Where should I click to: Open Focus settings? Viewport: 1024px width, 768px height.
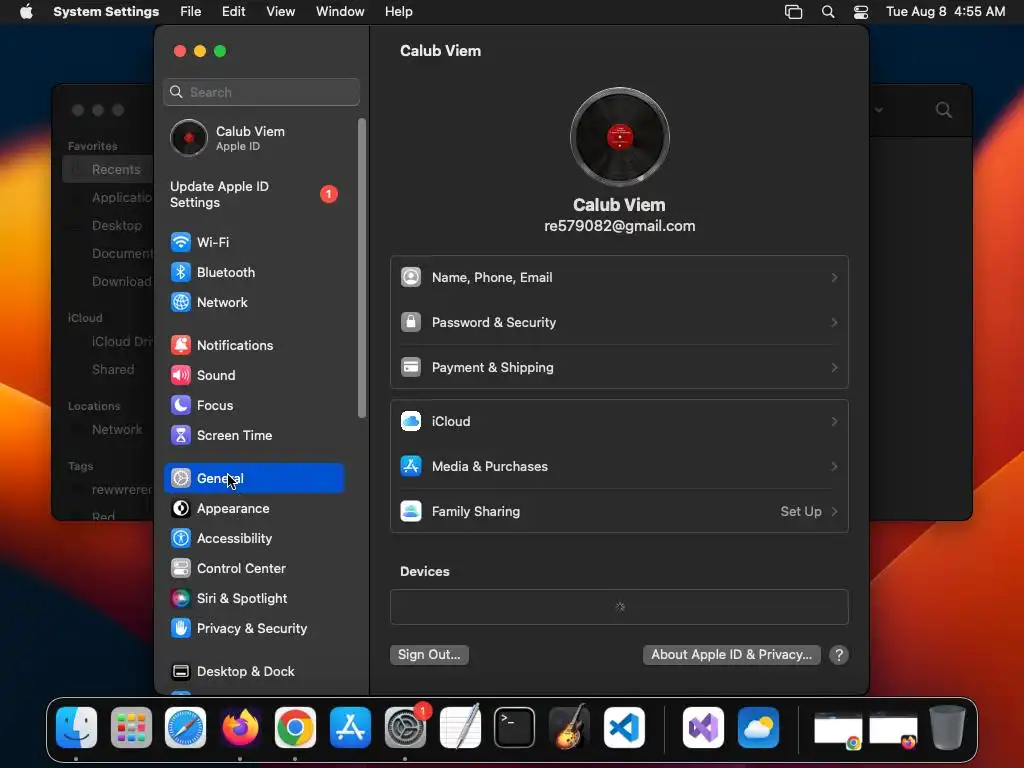click(253, 406)
